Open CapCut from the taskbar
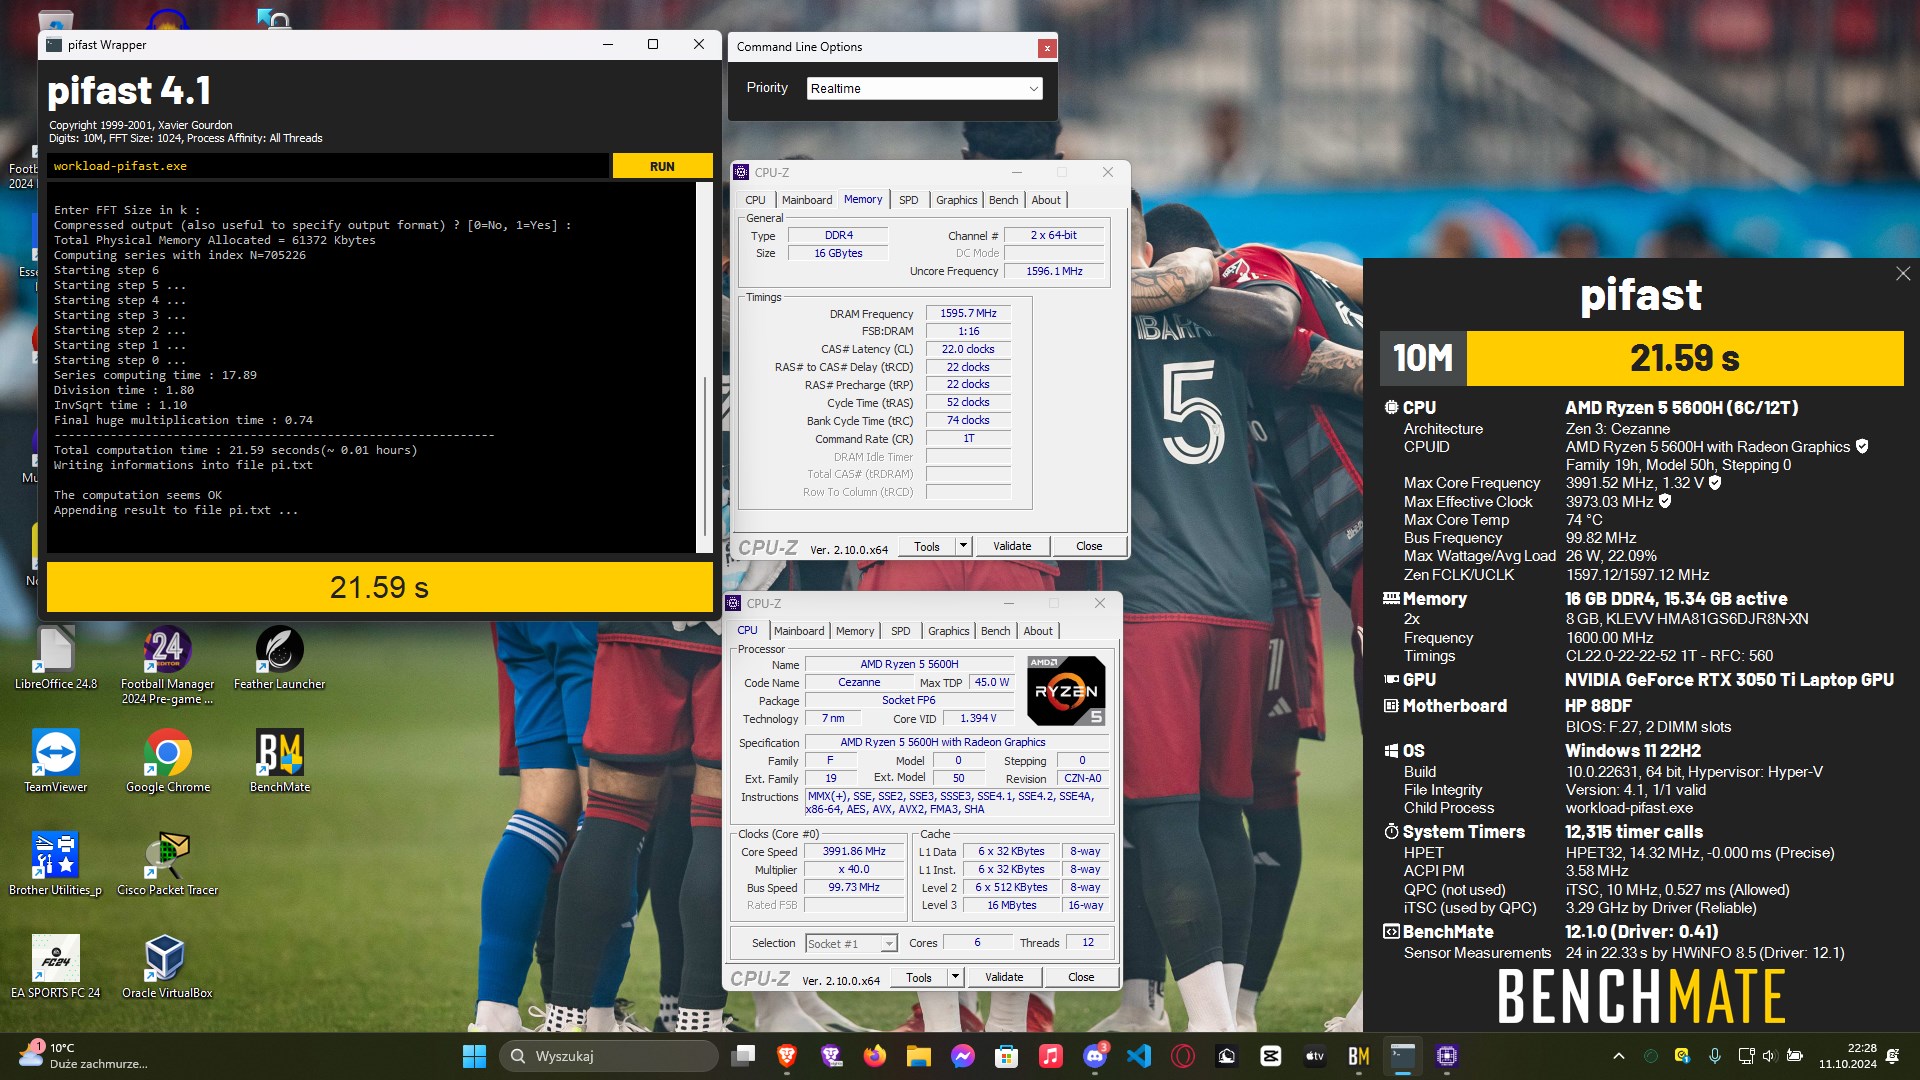 point(1271,1056)
